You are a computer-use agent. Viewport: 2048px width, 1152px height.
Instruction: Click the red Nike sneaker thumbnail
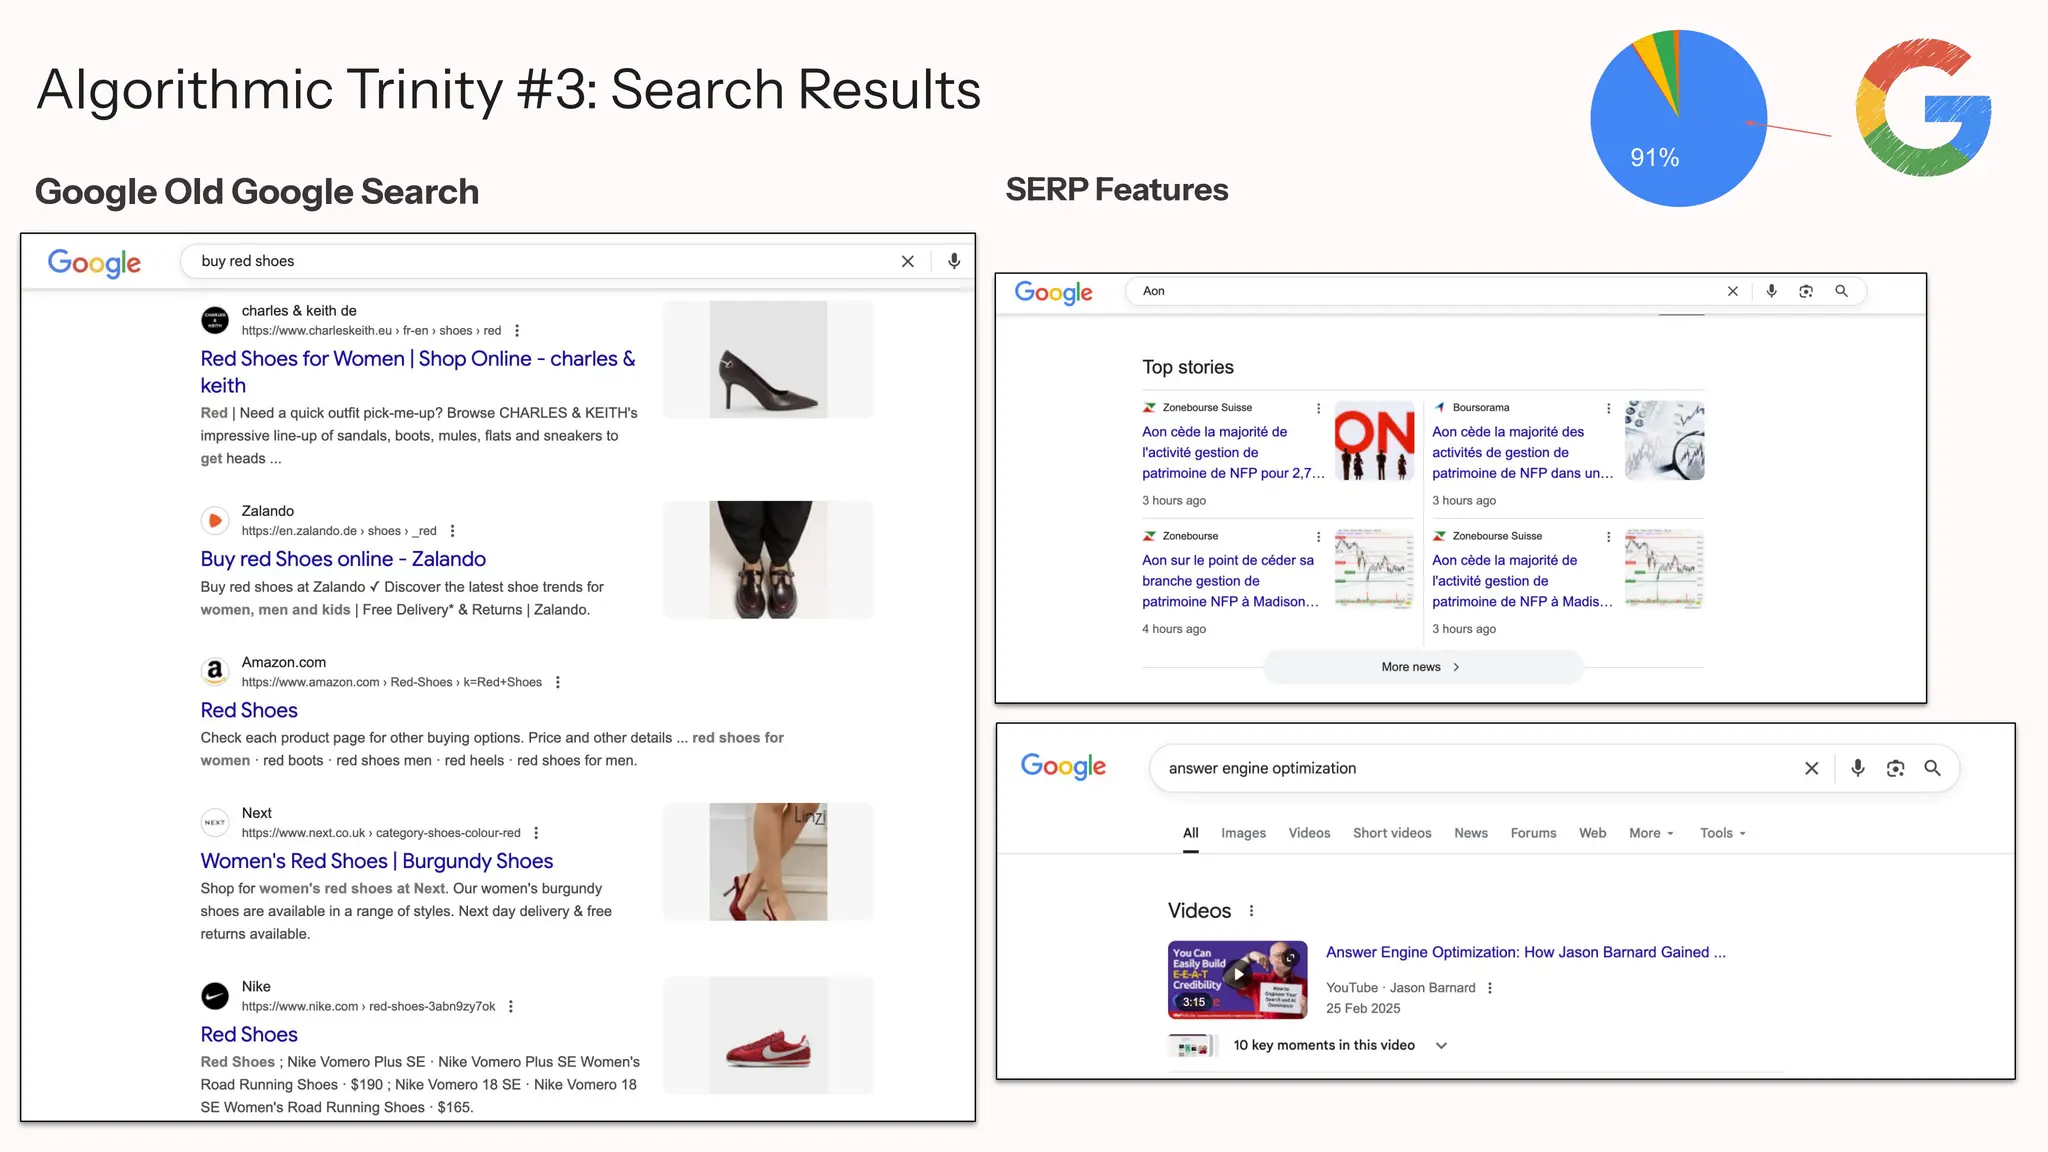[x=768, y=1035]
